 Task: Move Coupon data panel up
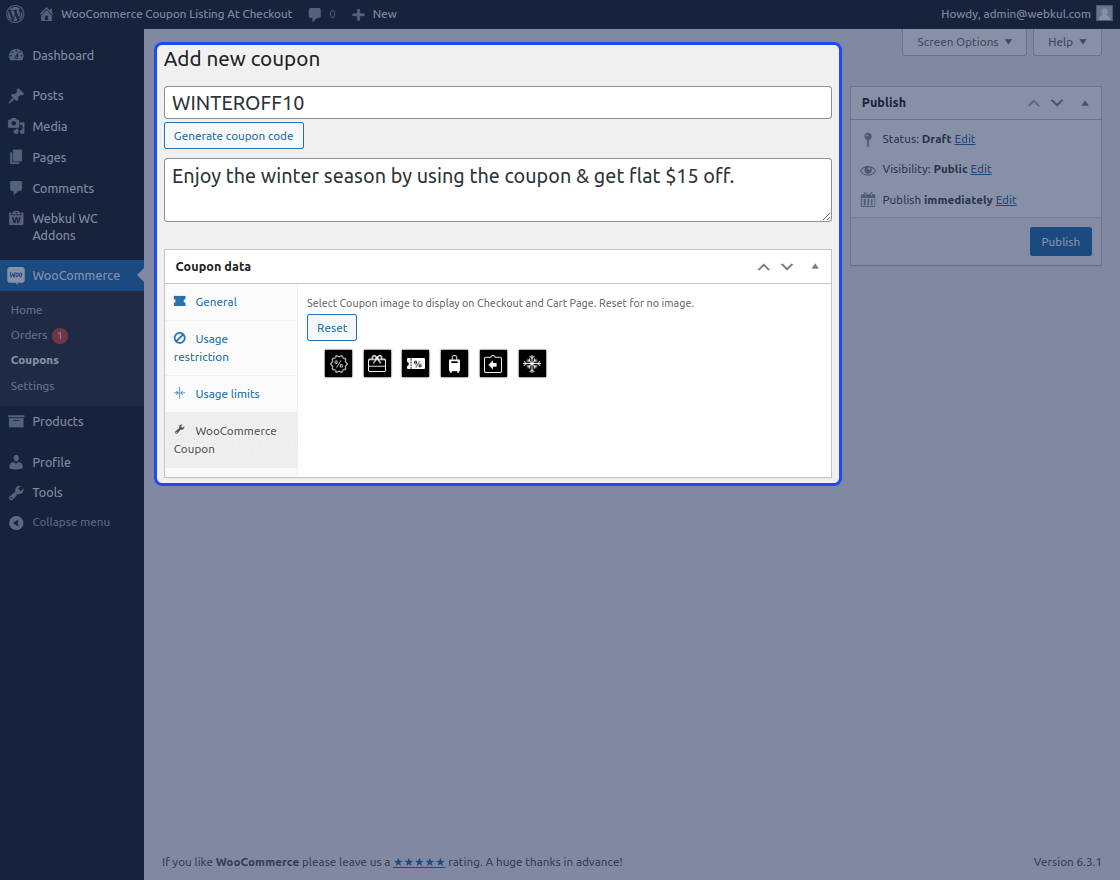(764, 266)
